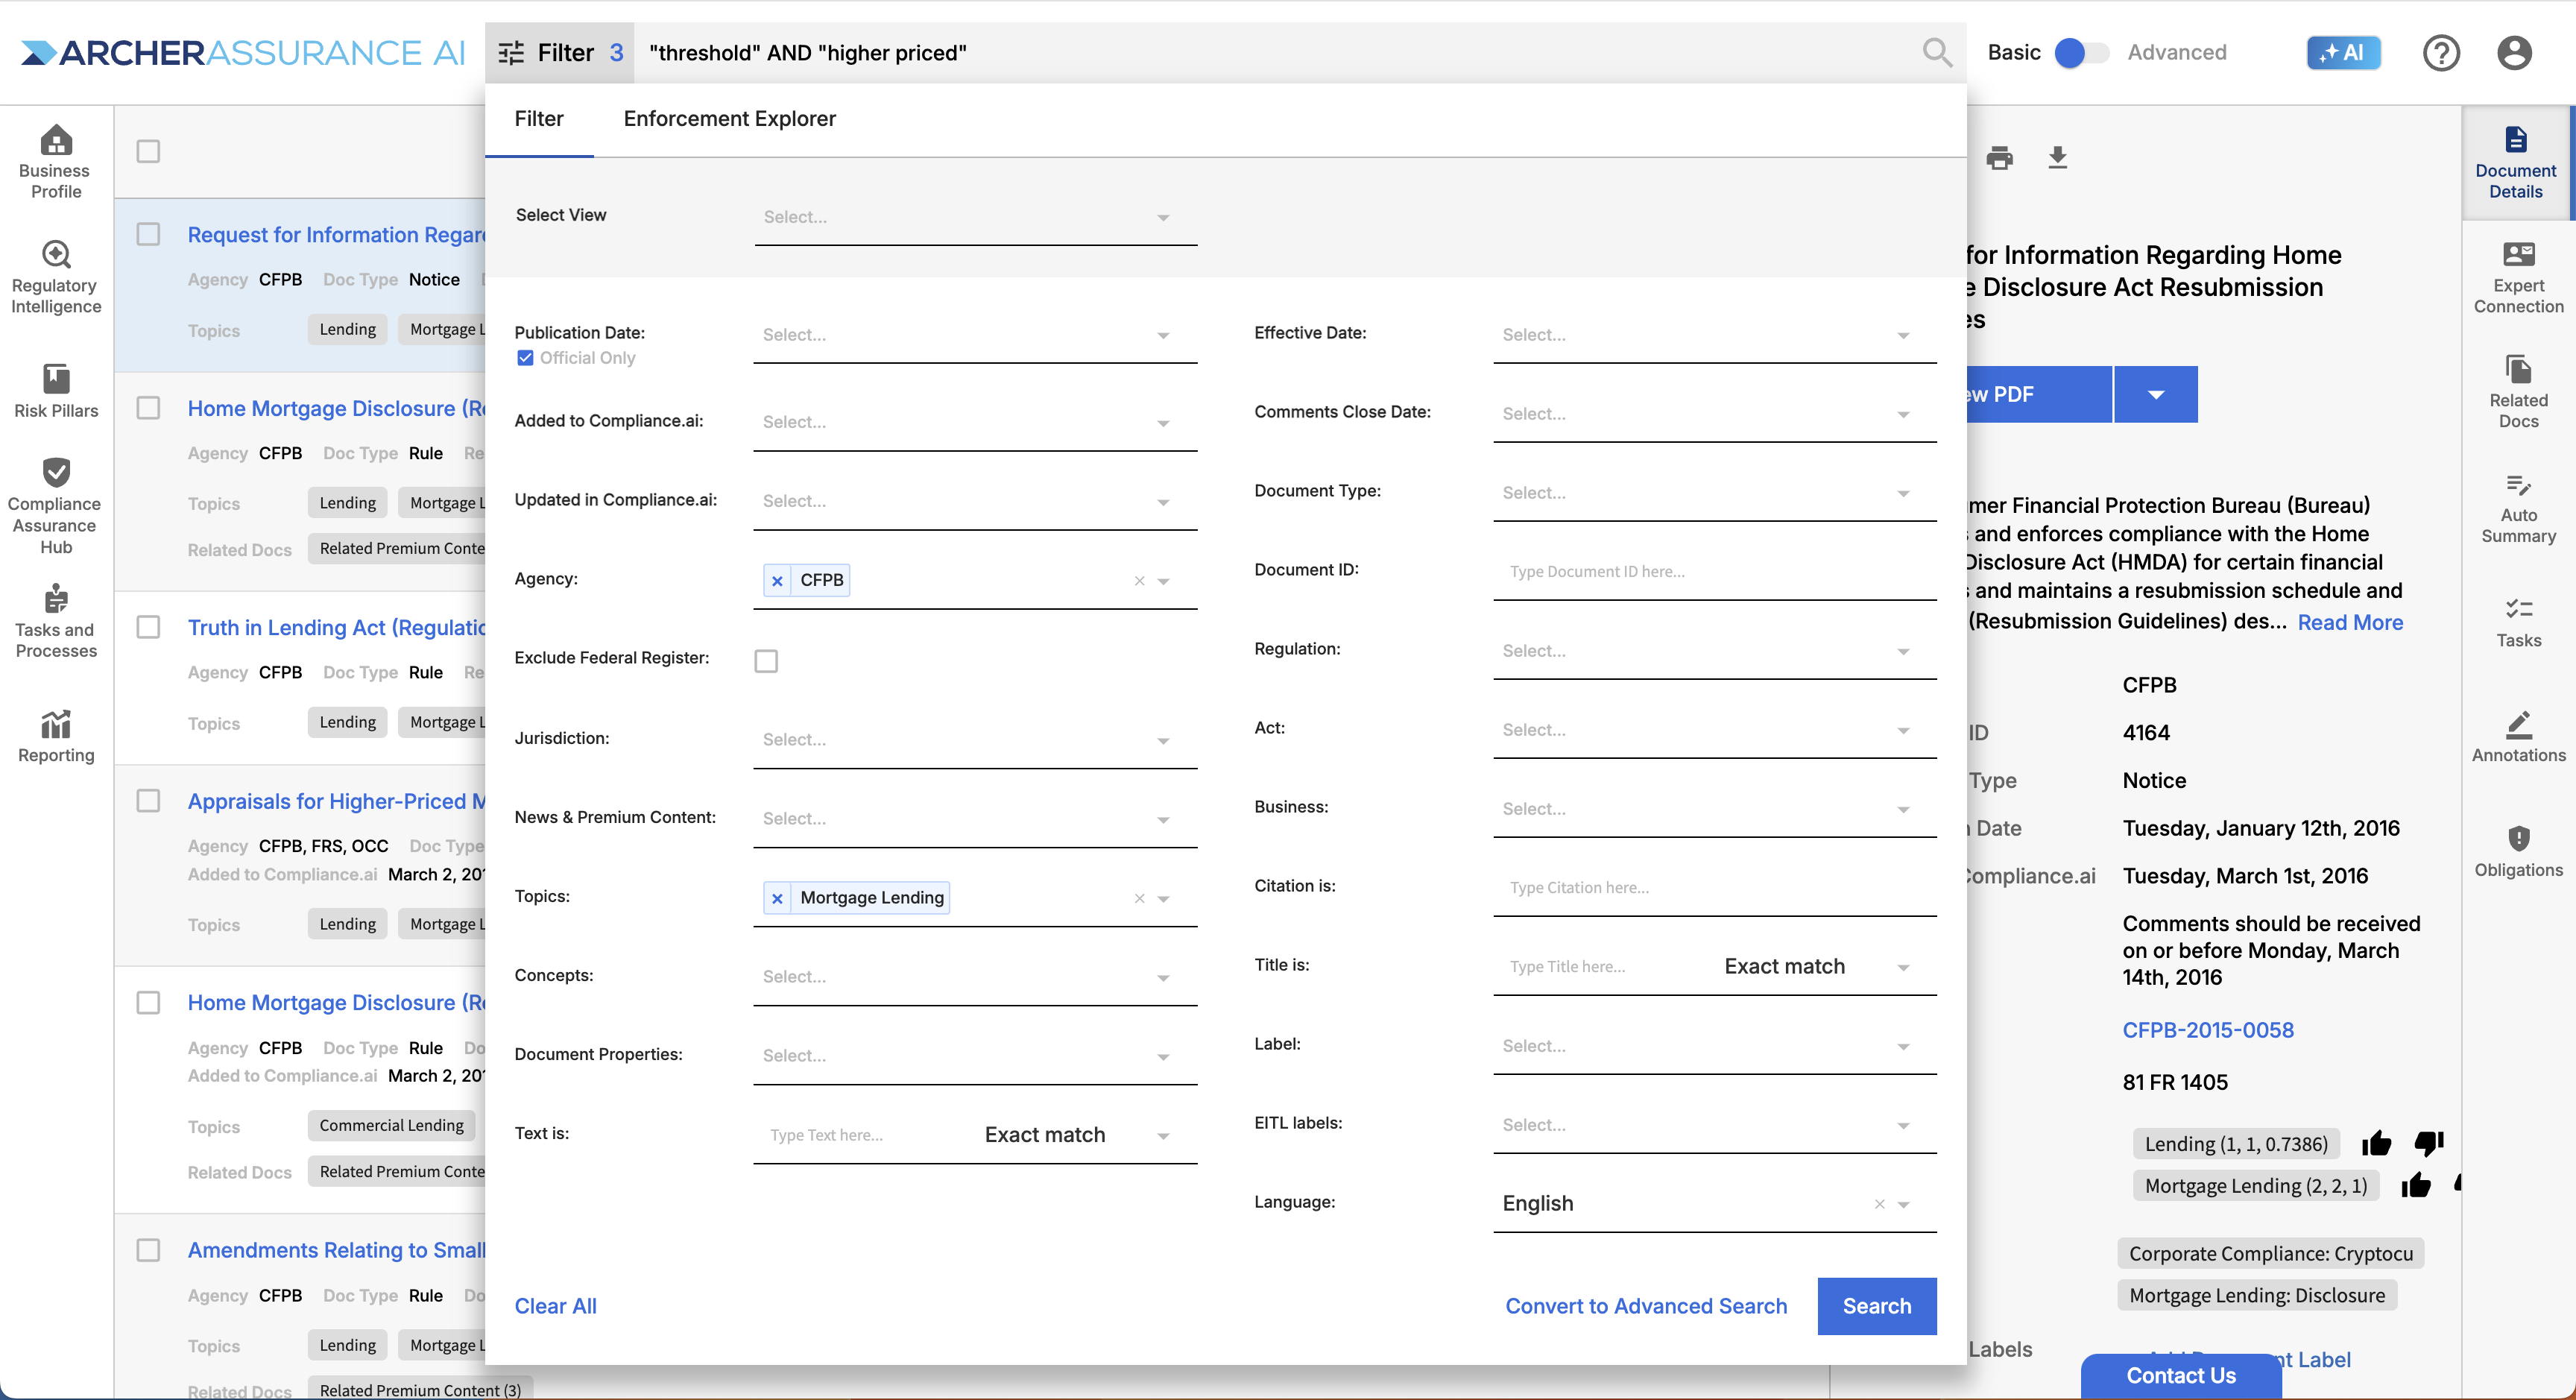Image resolution: width=2576 pixels, height=1400 pixels.
Task: Open the PDF button dropdown arrow
Action: [x=2156, y=394]
